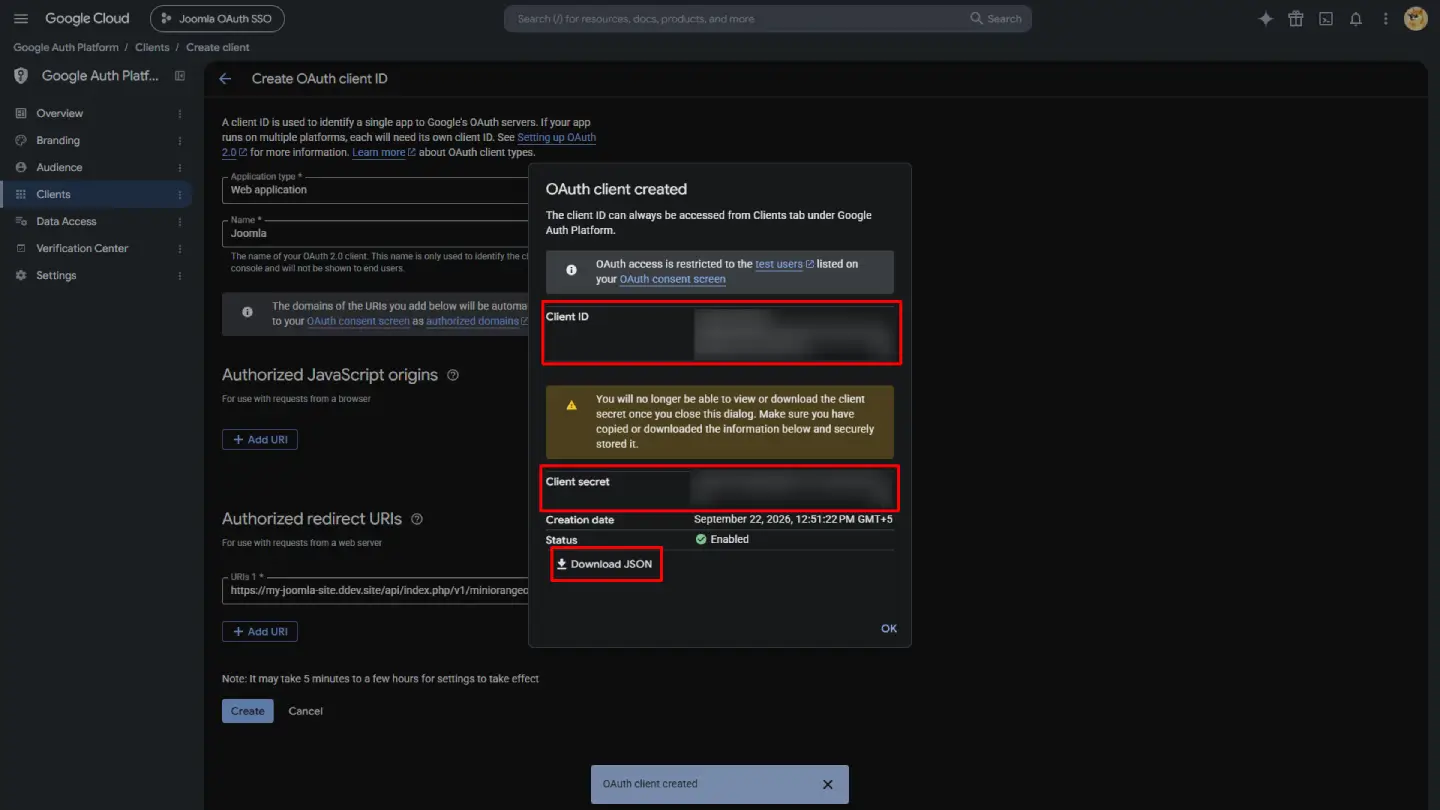Focus the top search bar field
Viewport: 1440px width, 810px height.
(x=767, y=19)
